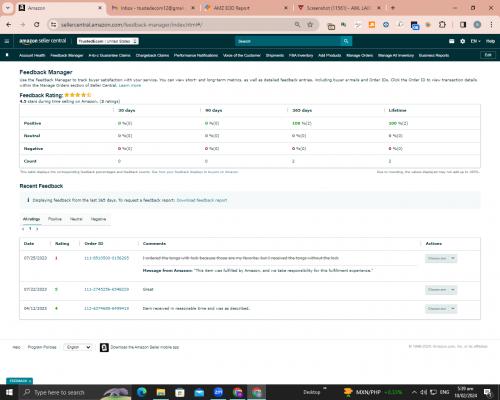Click the Learn more link
Screen dimensions: 500x400
point(130,85)
